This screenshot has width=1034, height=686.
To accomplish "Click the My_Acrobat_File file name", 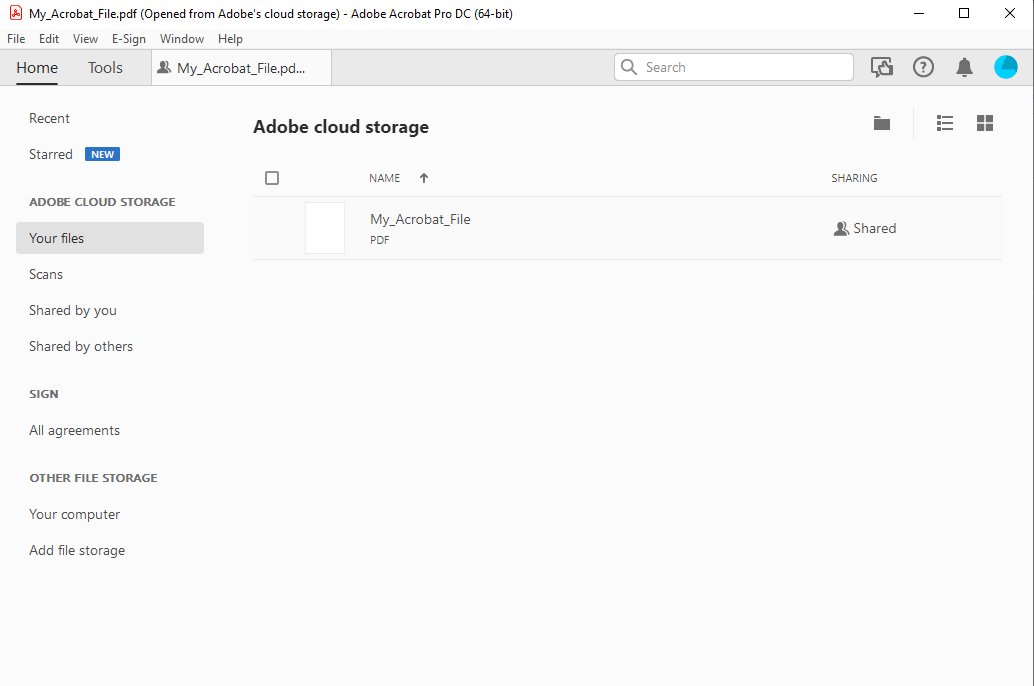I will tap(420, 220).
